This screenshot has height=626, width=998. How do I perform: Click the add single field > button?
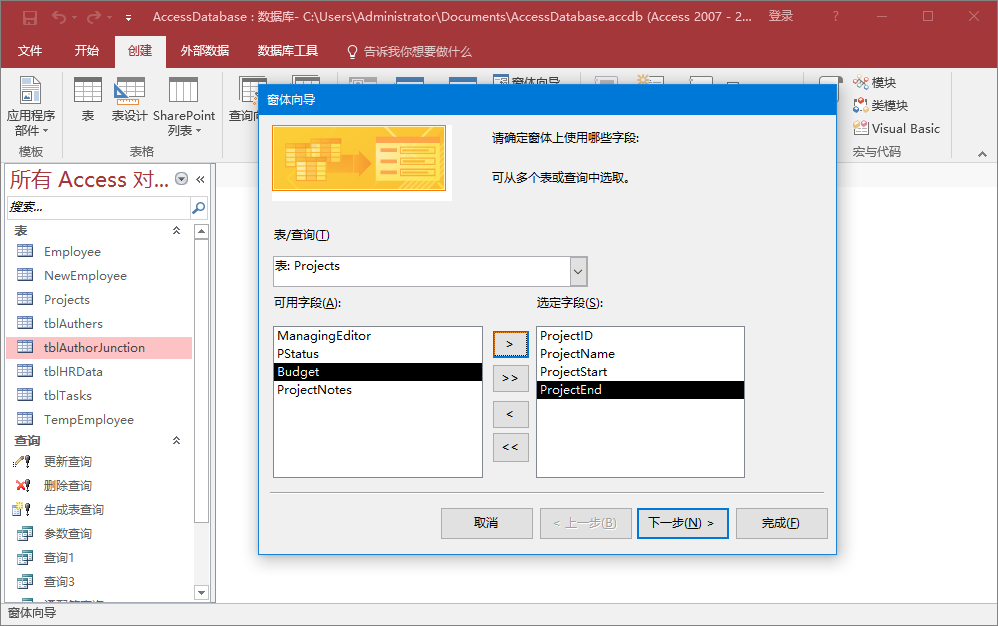pos(510,343)
